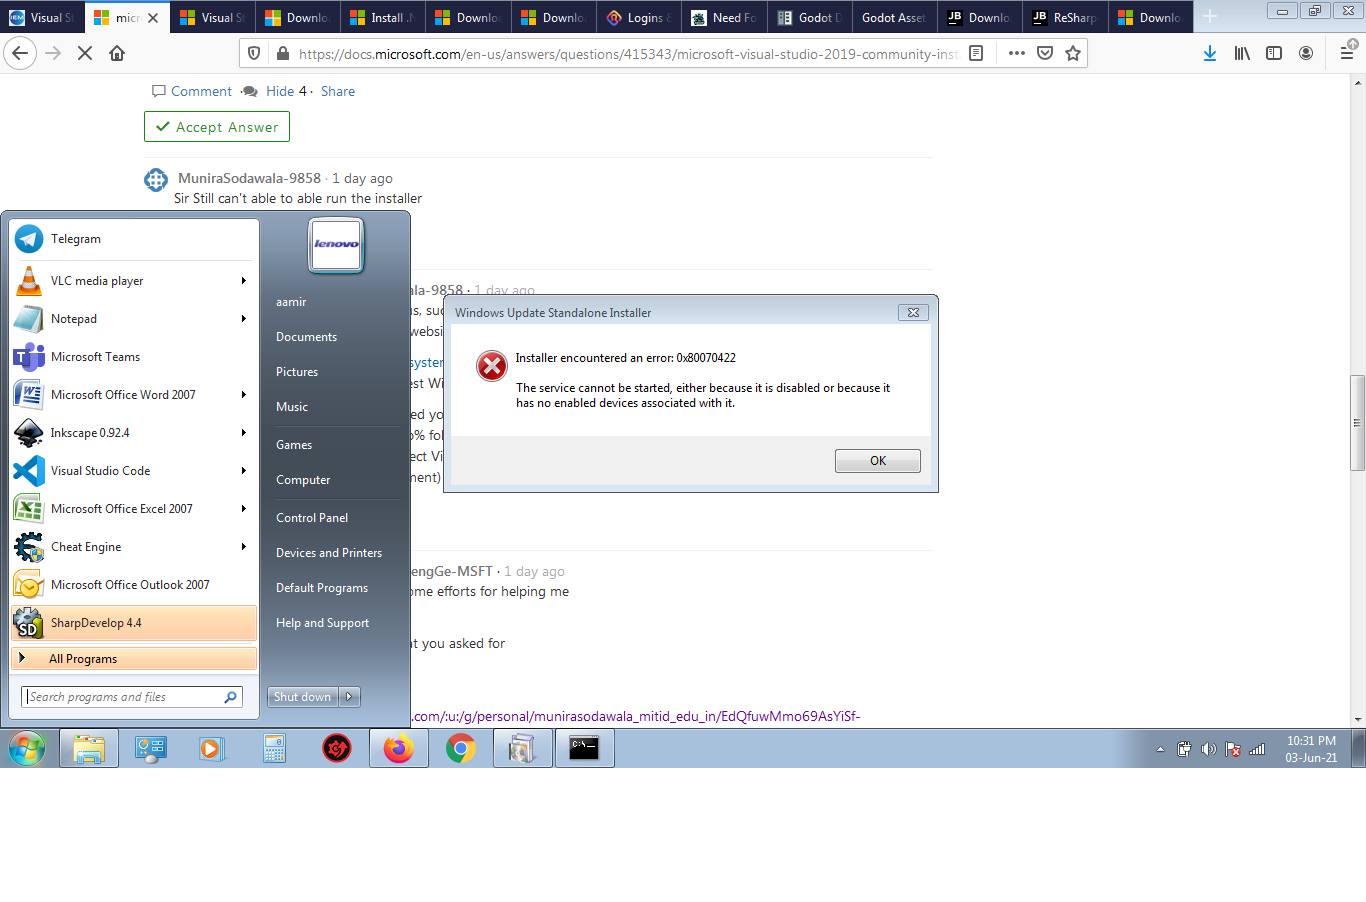Open Computer from Start menu
This screenshot has height=902, width=1366.
point(303,480)
